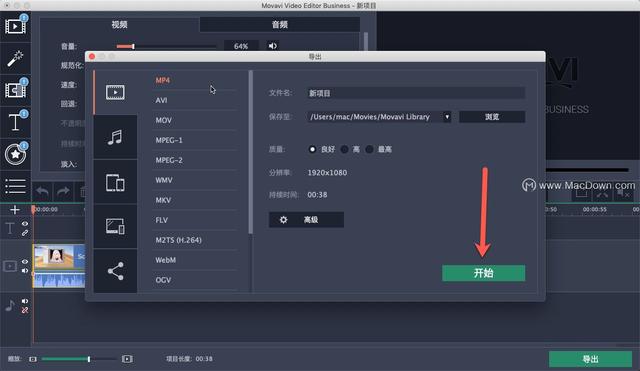
Task: Click the red playhead marker at 00:00:00
Action: tap(33, 209)
